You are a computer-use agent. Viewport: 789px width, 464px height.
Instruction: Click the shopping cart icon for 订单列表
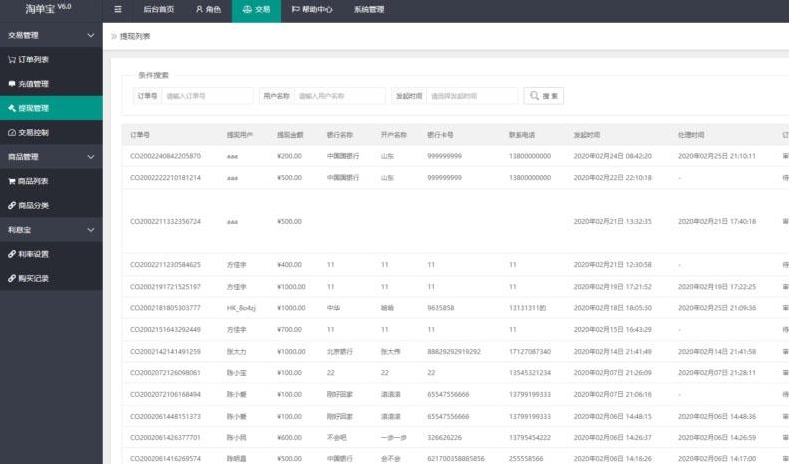[x=11, y=60]
